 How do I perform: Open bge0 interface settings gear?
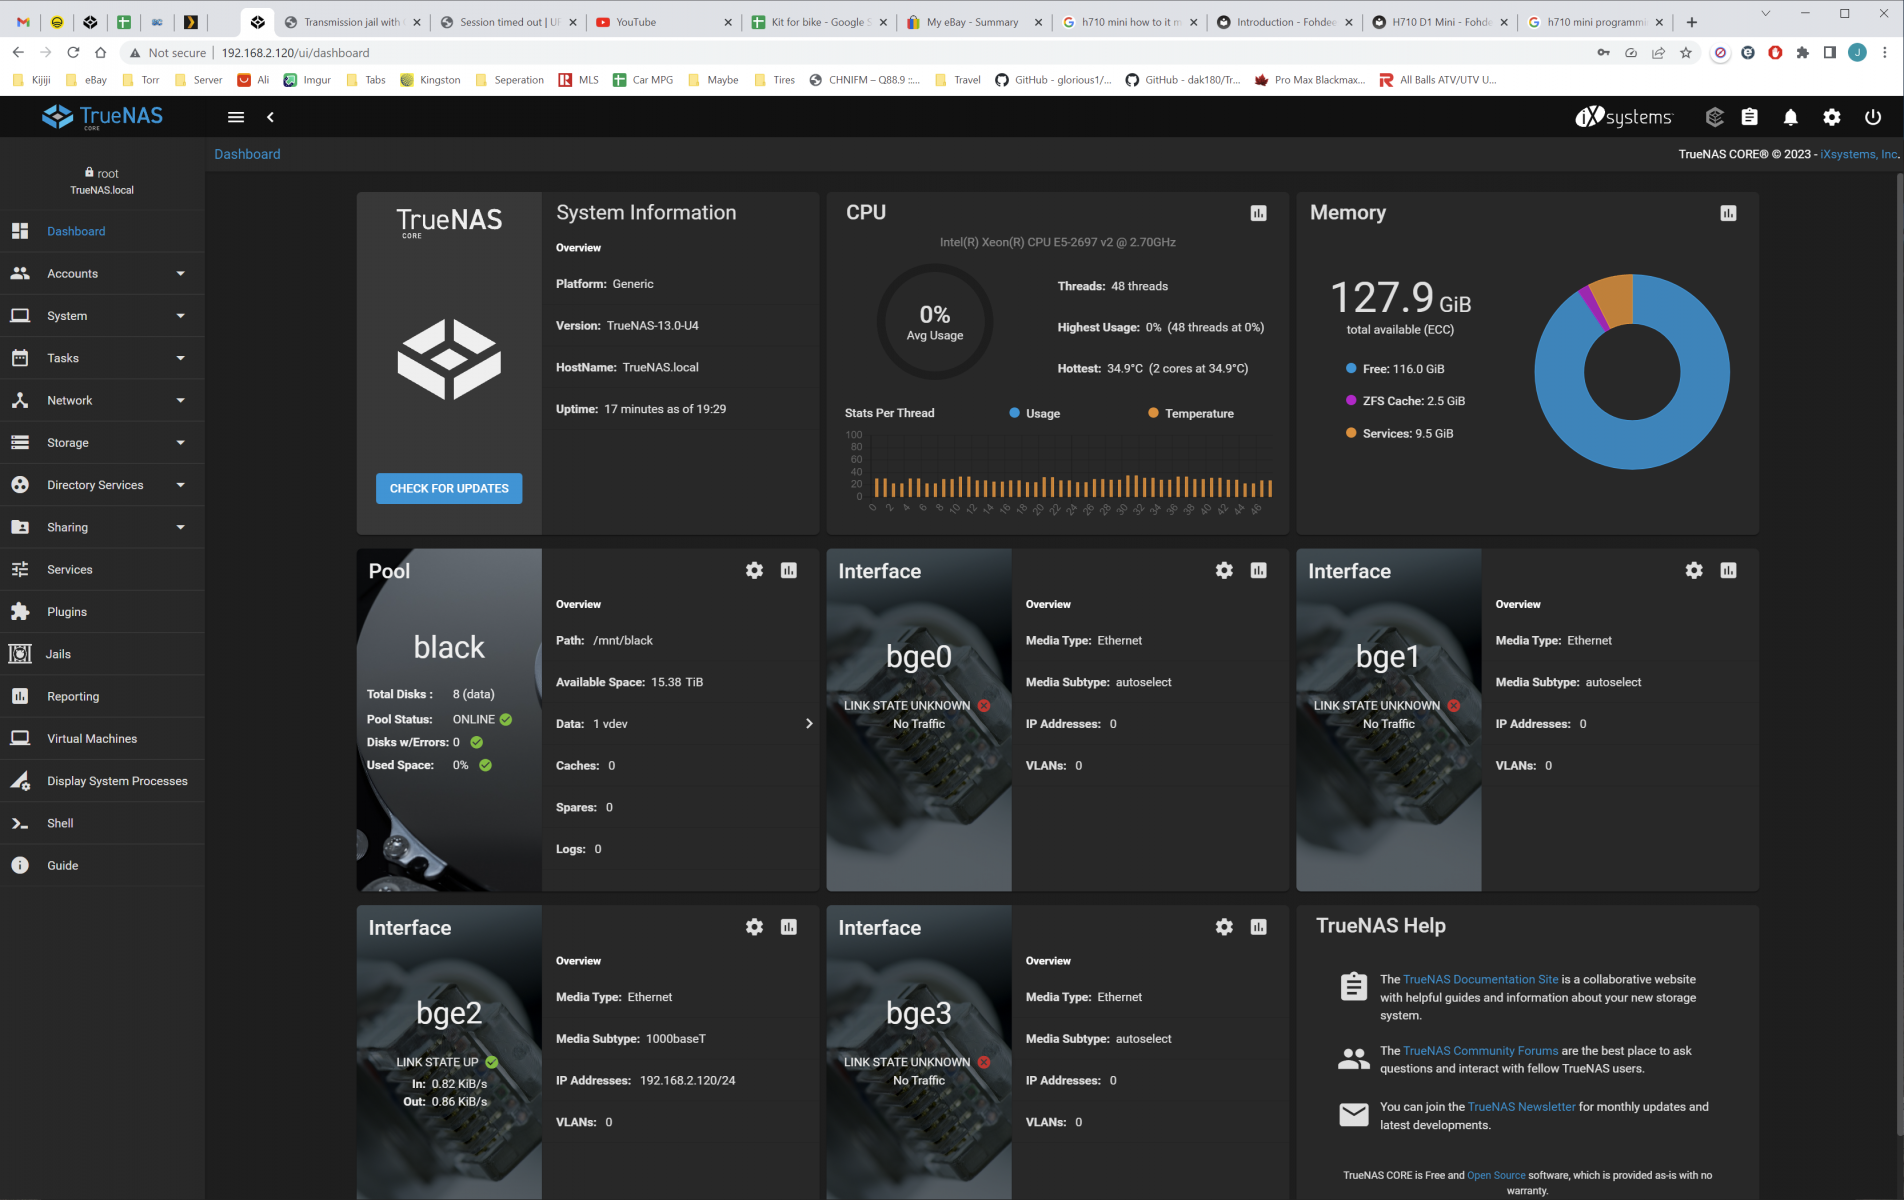coord(1224,570)
